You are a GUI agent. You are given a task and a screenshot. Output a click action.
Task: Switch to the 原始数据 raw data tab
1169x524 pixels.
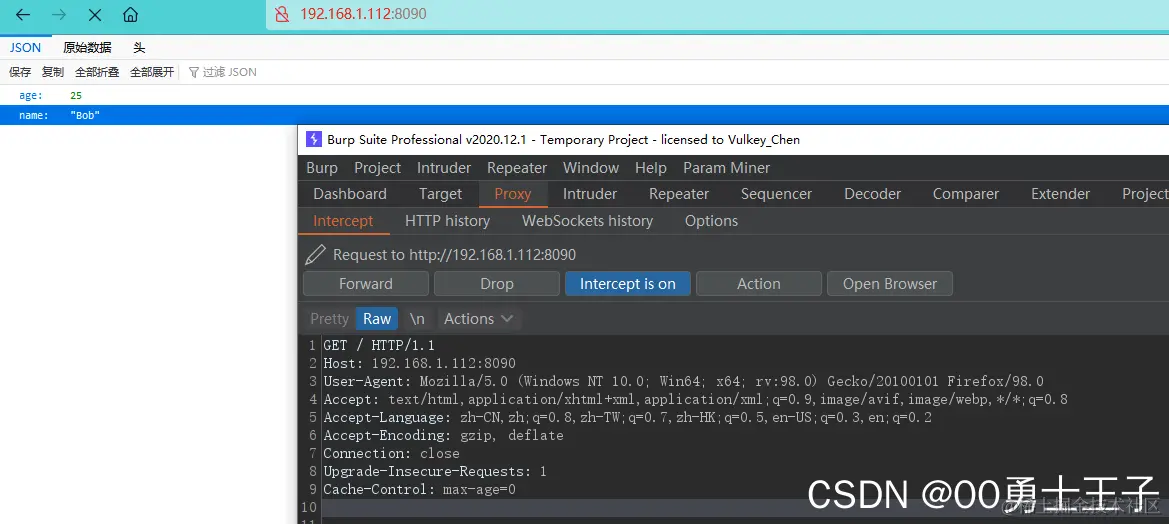tap(87, 48)
